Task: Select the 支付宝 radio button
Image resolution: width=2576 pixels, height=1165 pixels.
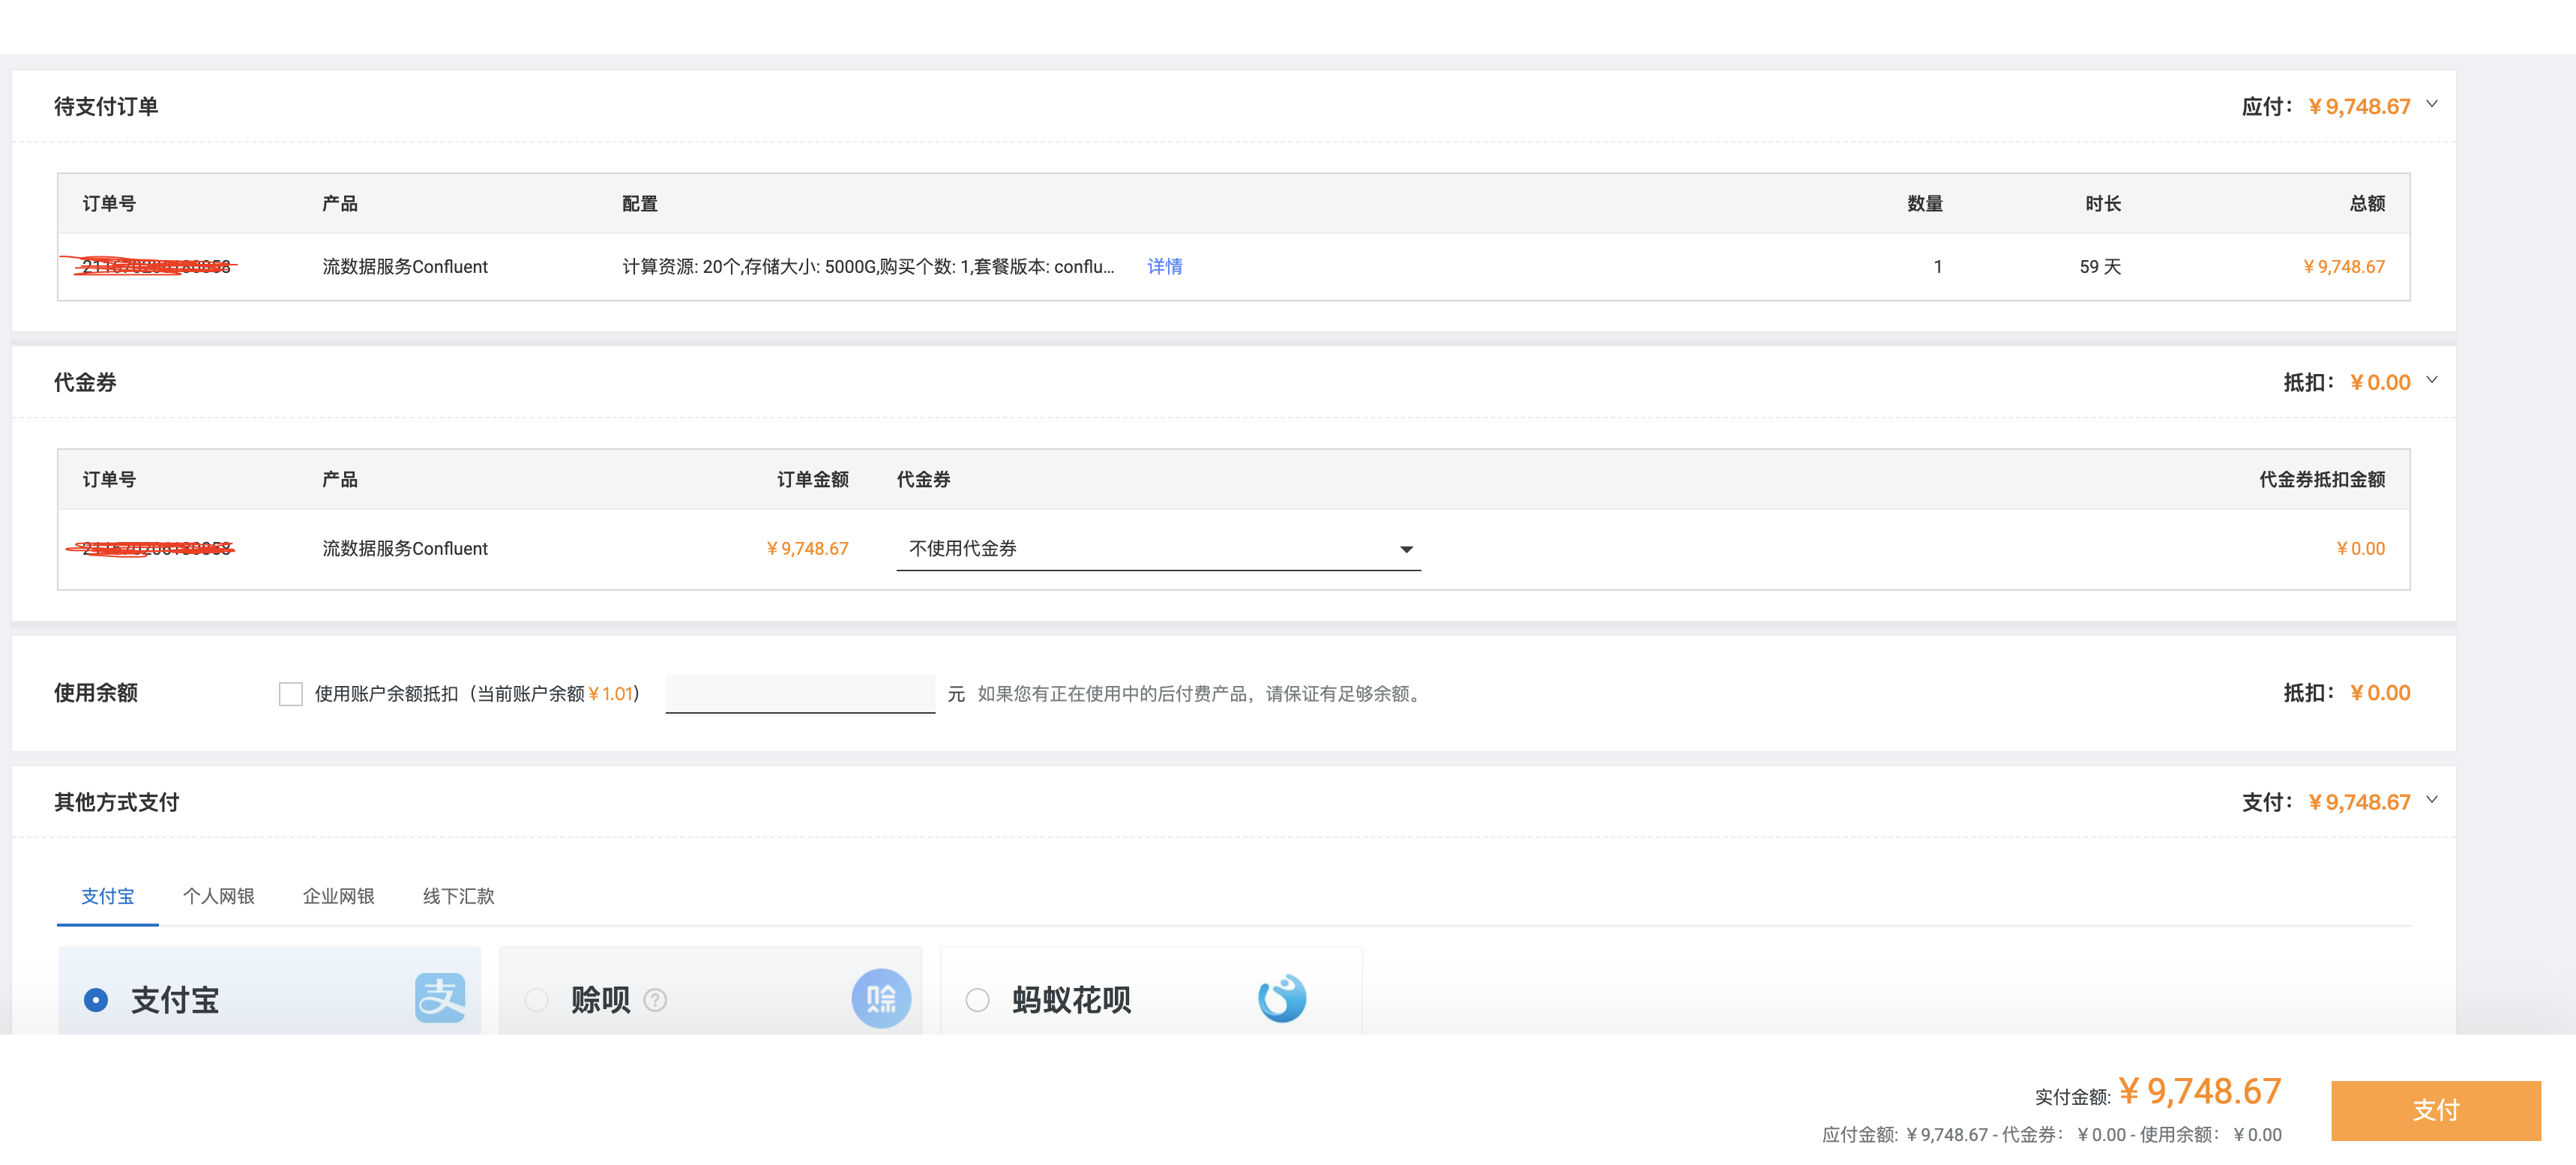Action: (x=96, y=1000)
